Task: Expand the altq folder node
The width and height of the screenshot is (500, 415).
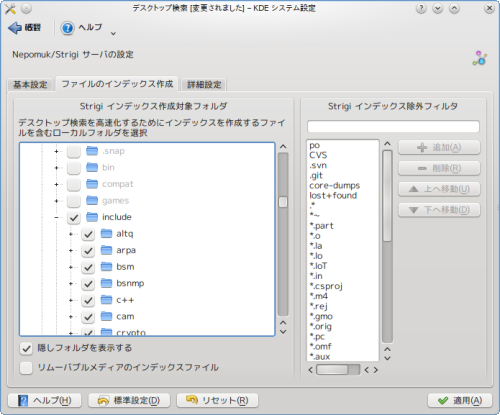Action: pos(71,234)
